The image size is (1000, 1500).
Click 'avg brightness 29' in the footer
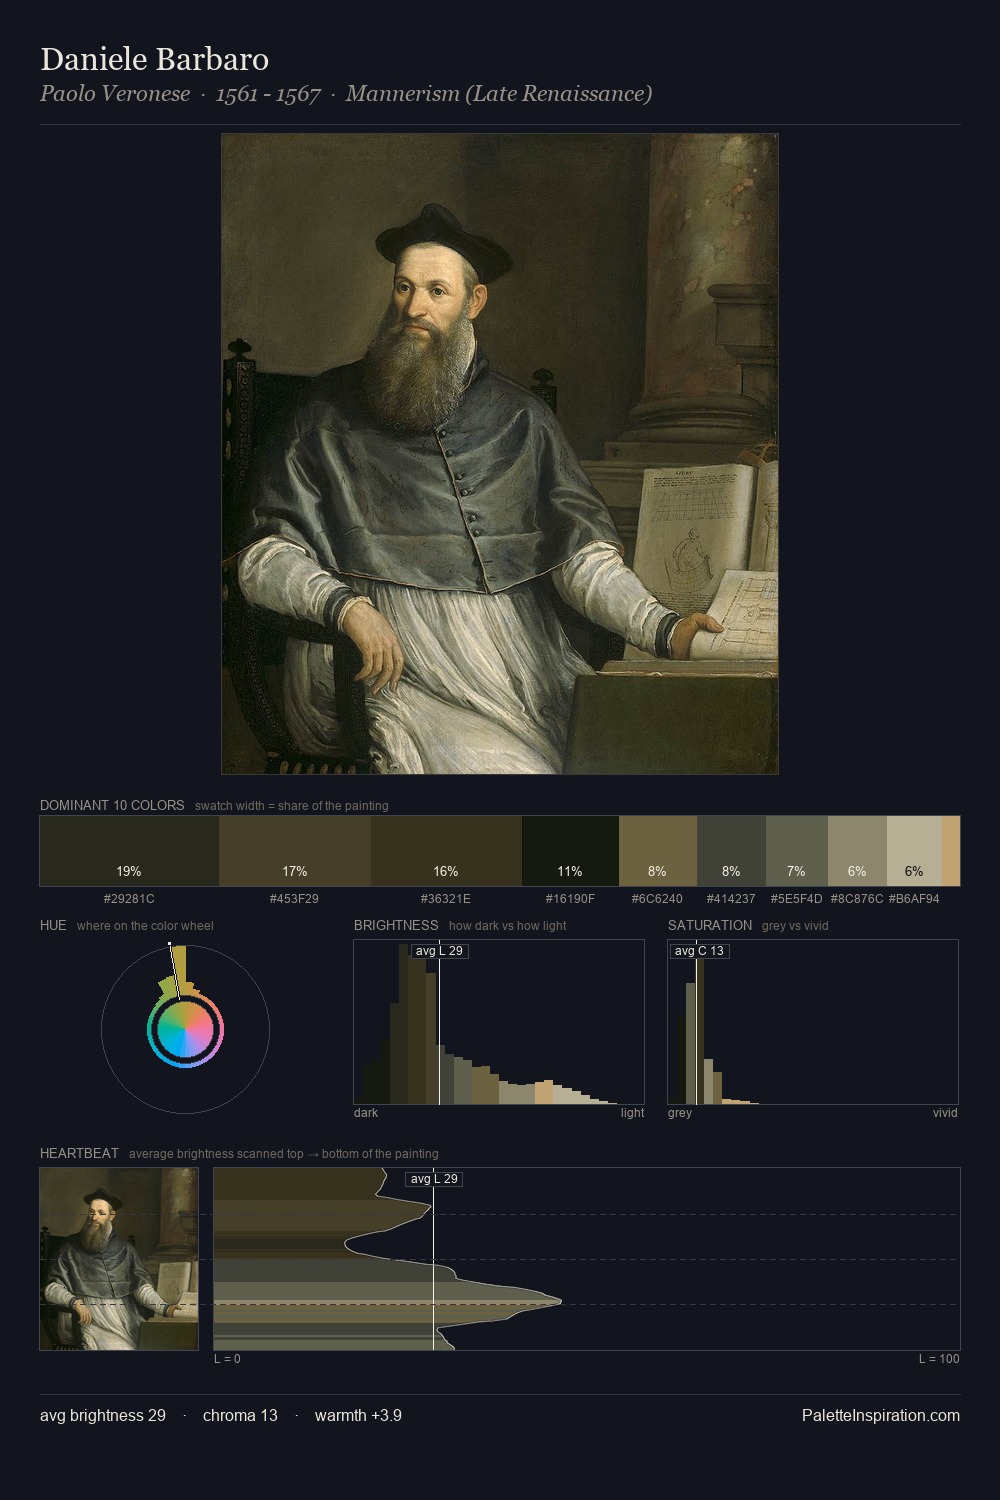(x=103, y=1415)
